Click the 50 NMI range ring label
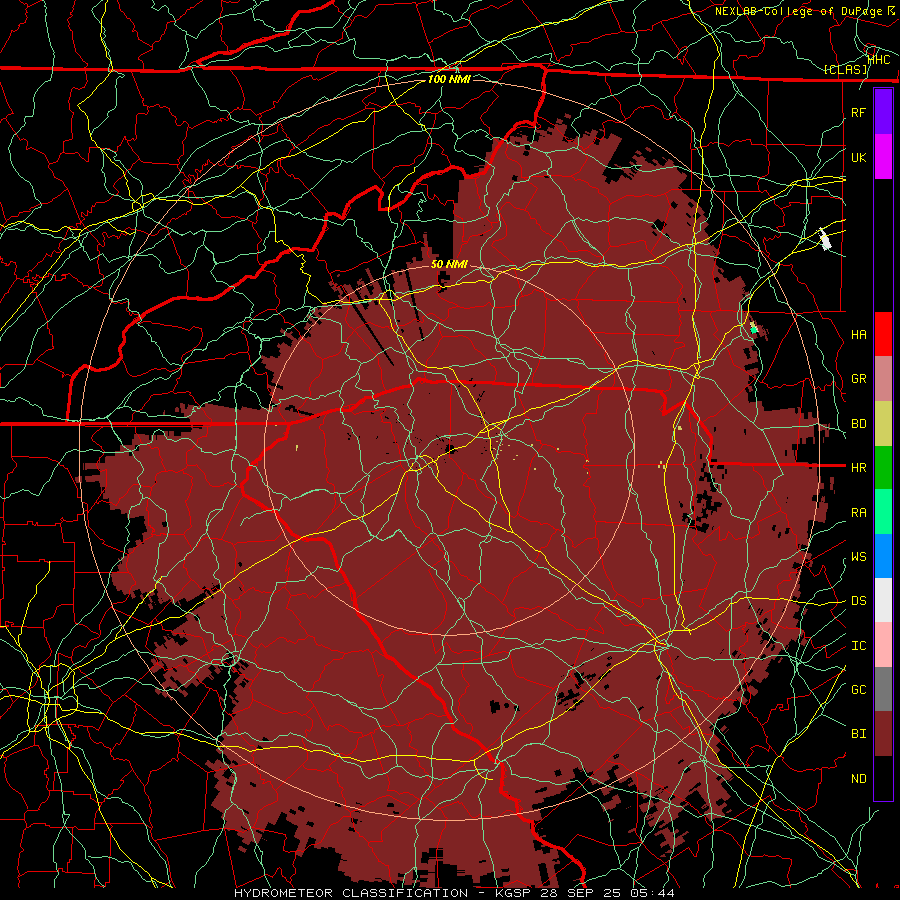The image size is (900, 900). pyautogui.click(x=449, y=264)
